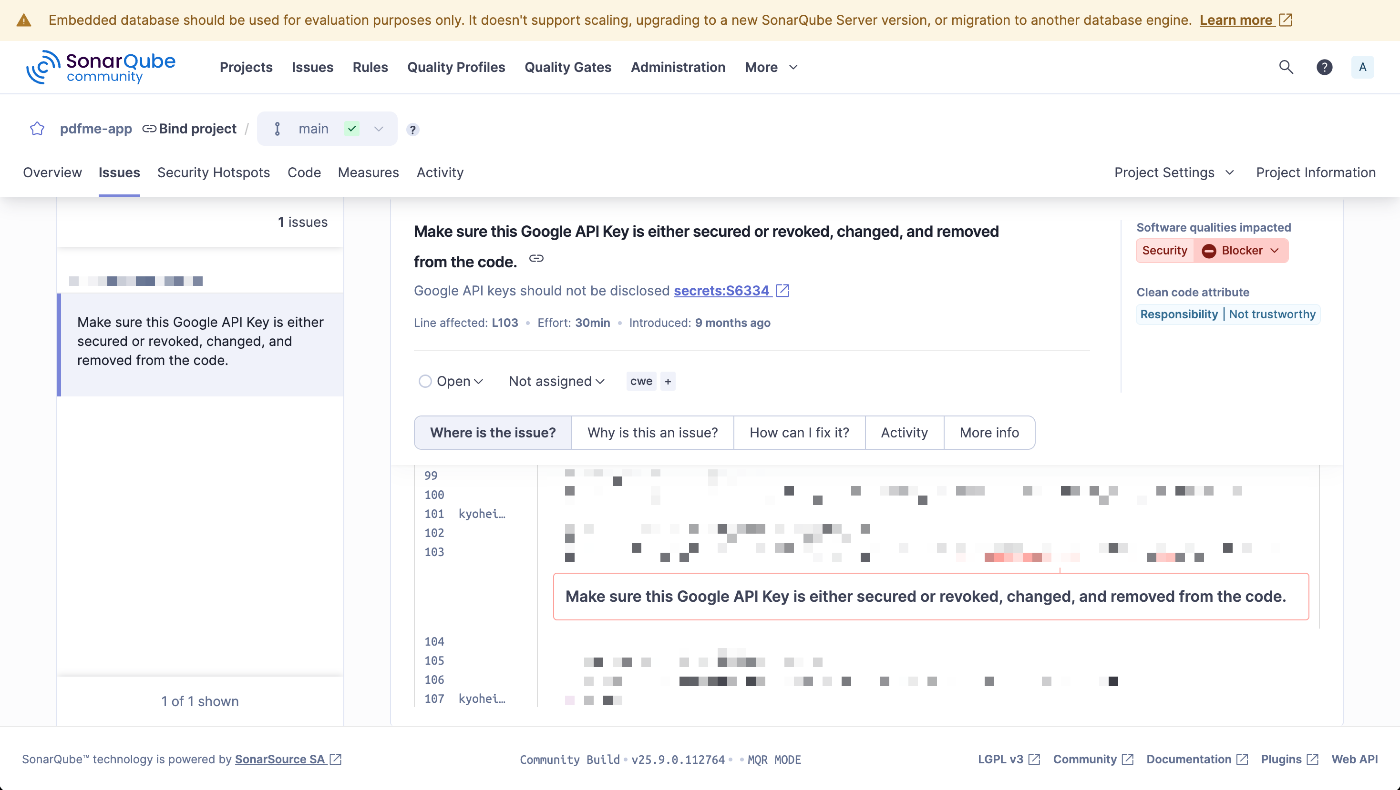Open the help question mark icon
The height and width of the screenshot is (790, 1400).
pos(1324,67)
